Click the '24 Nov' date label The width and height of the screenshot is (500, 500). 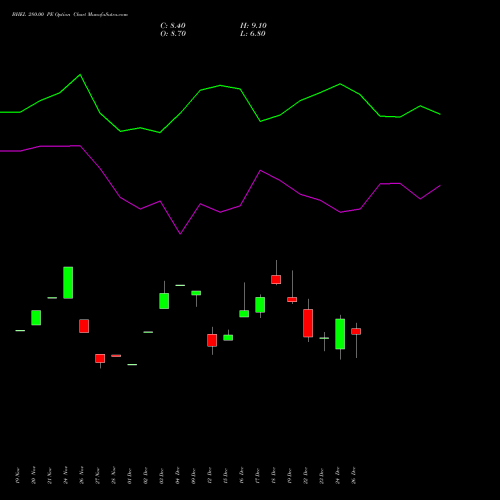tap(66, 476)
